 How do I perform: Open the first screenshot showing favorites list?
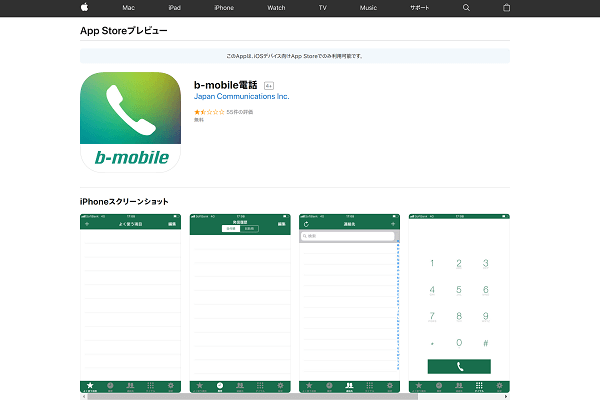click(x=130, y=303)
